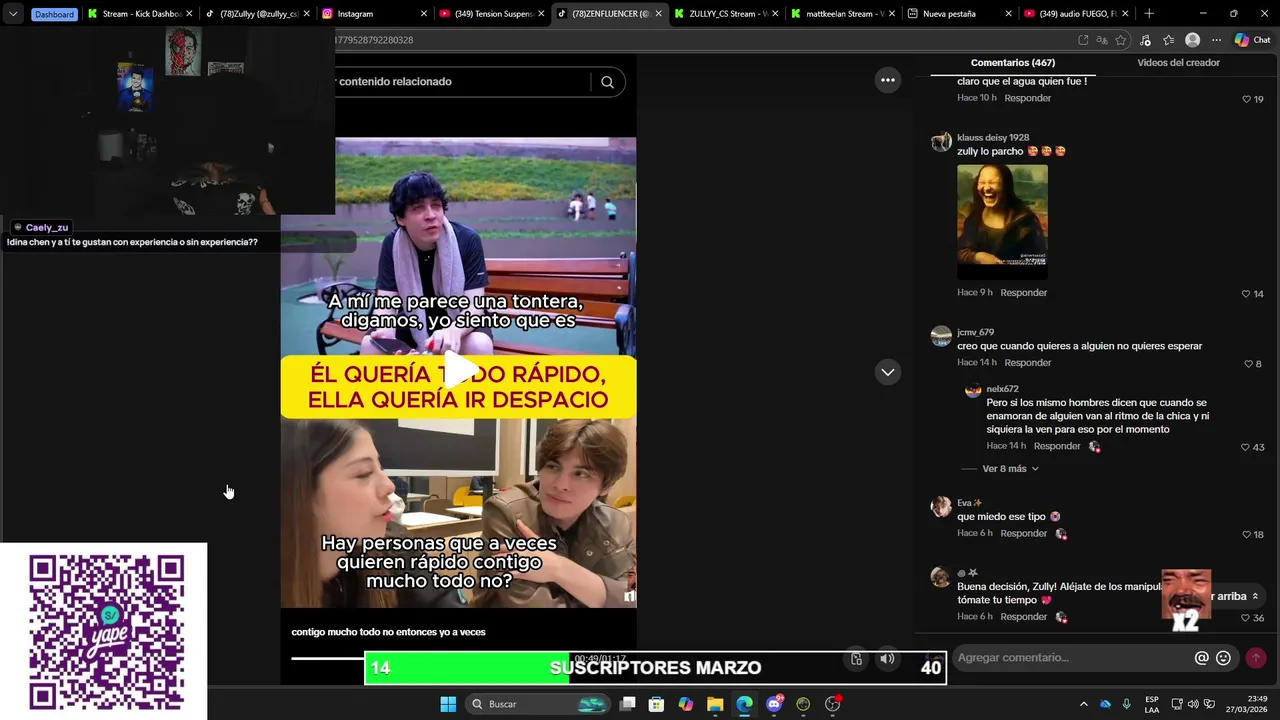Switch to the Nueva pestaña tab
The image size is (1280, 720).
(x=959, y=14)
